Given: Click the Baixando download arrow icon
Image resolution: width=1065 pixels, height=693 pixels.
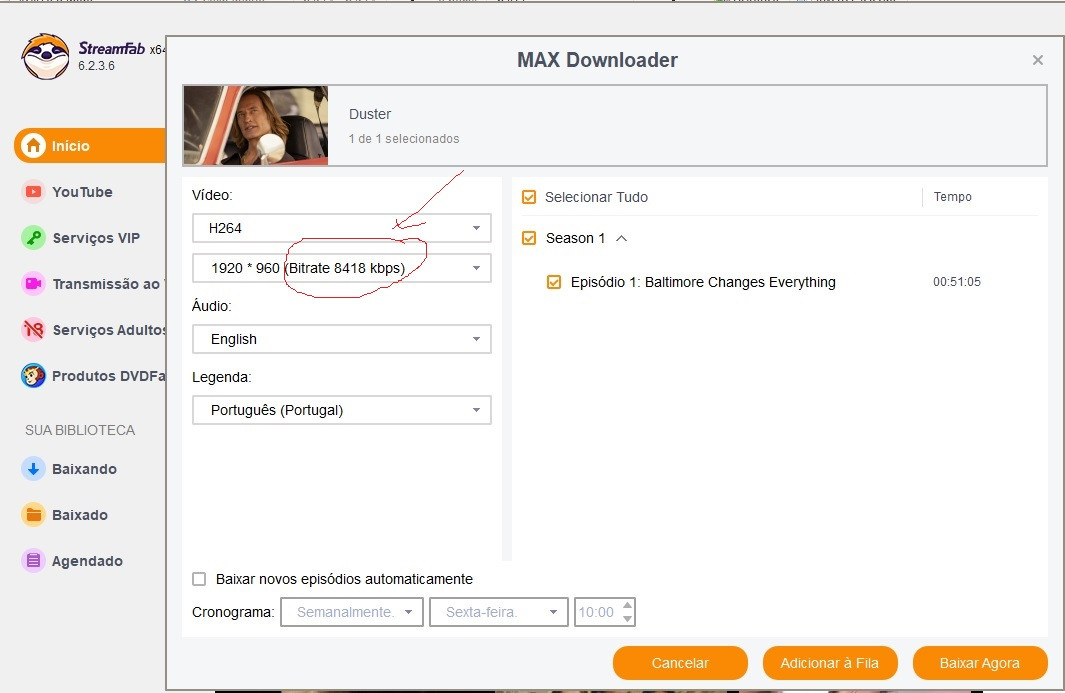Looking at the screenshot, I should (x=33, y=469).
